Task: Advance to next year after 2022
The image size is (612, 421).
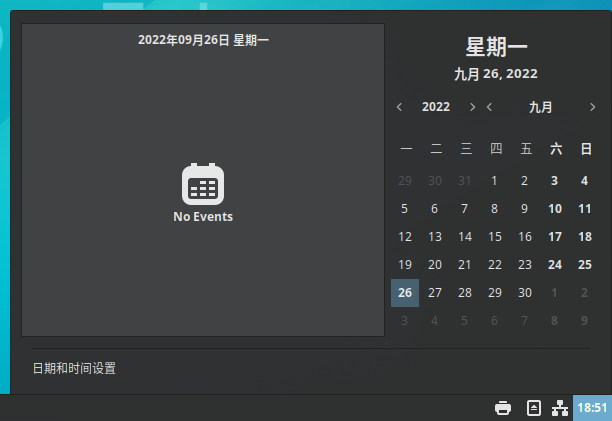Action: 472,107
